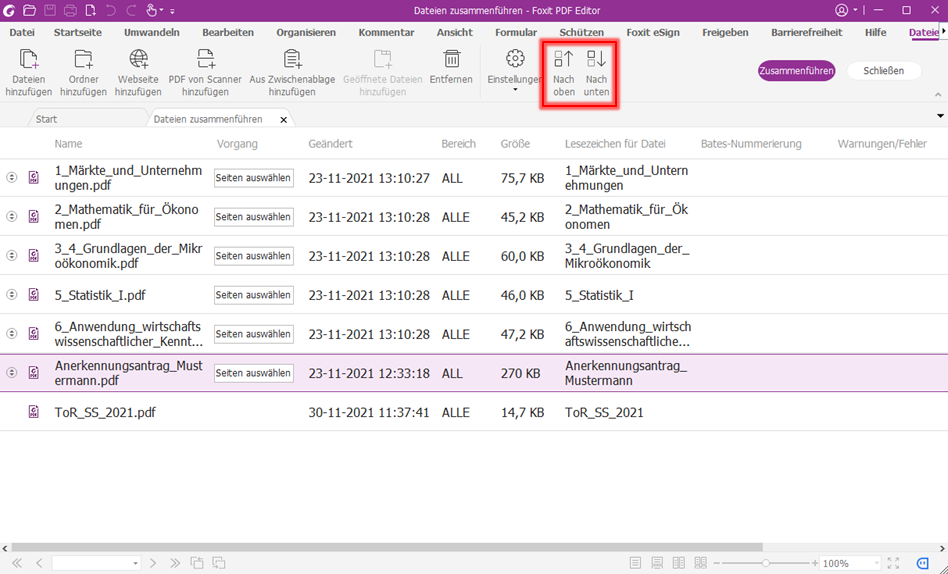
Task: Expand the 5_Statistik_I.pdf row
Action: click(11, 295)
